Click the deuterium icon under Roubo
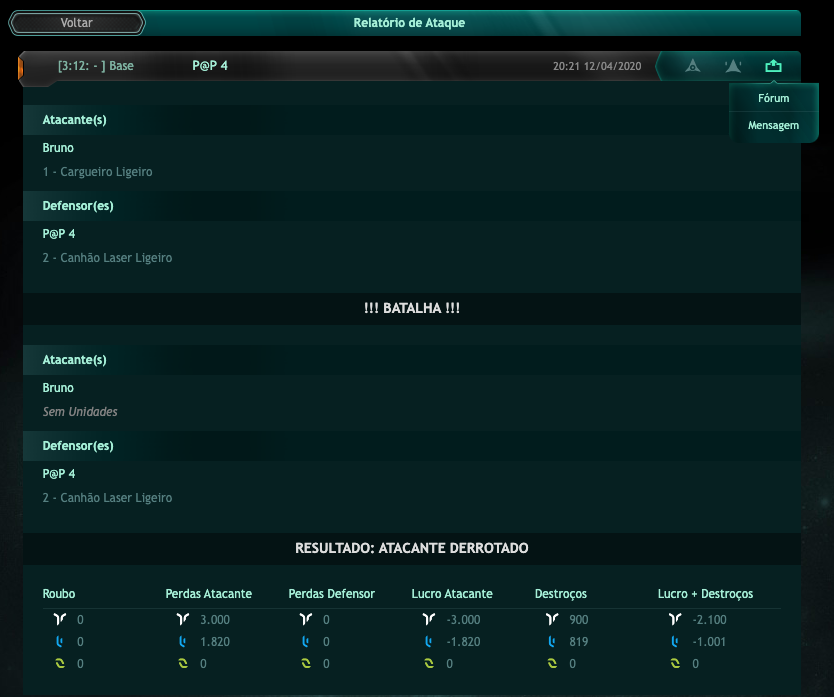The height and width of the screenshot is (697, 834). pyautogui.click(x=60, y=663)
